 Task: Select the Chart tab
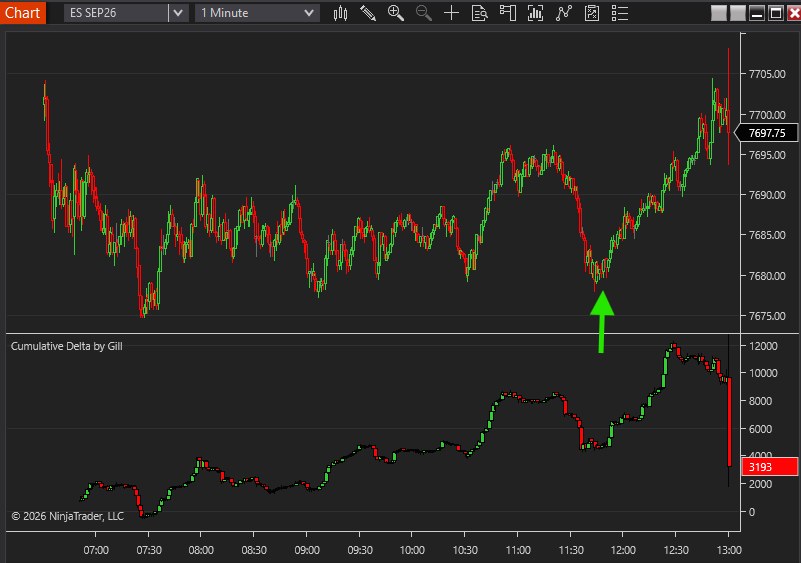pyautogui.click(x=22, y=12)
